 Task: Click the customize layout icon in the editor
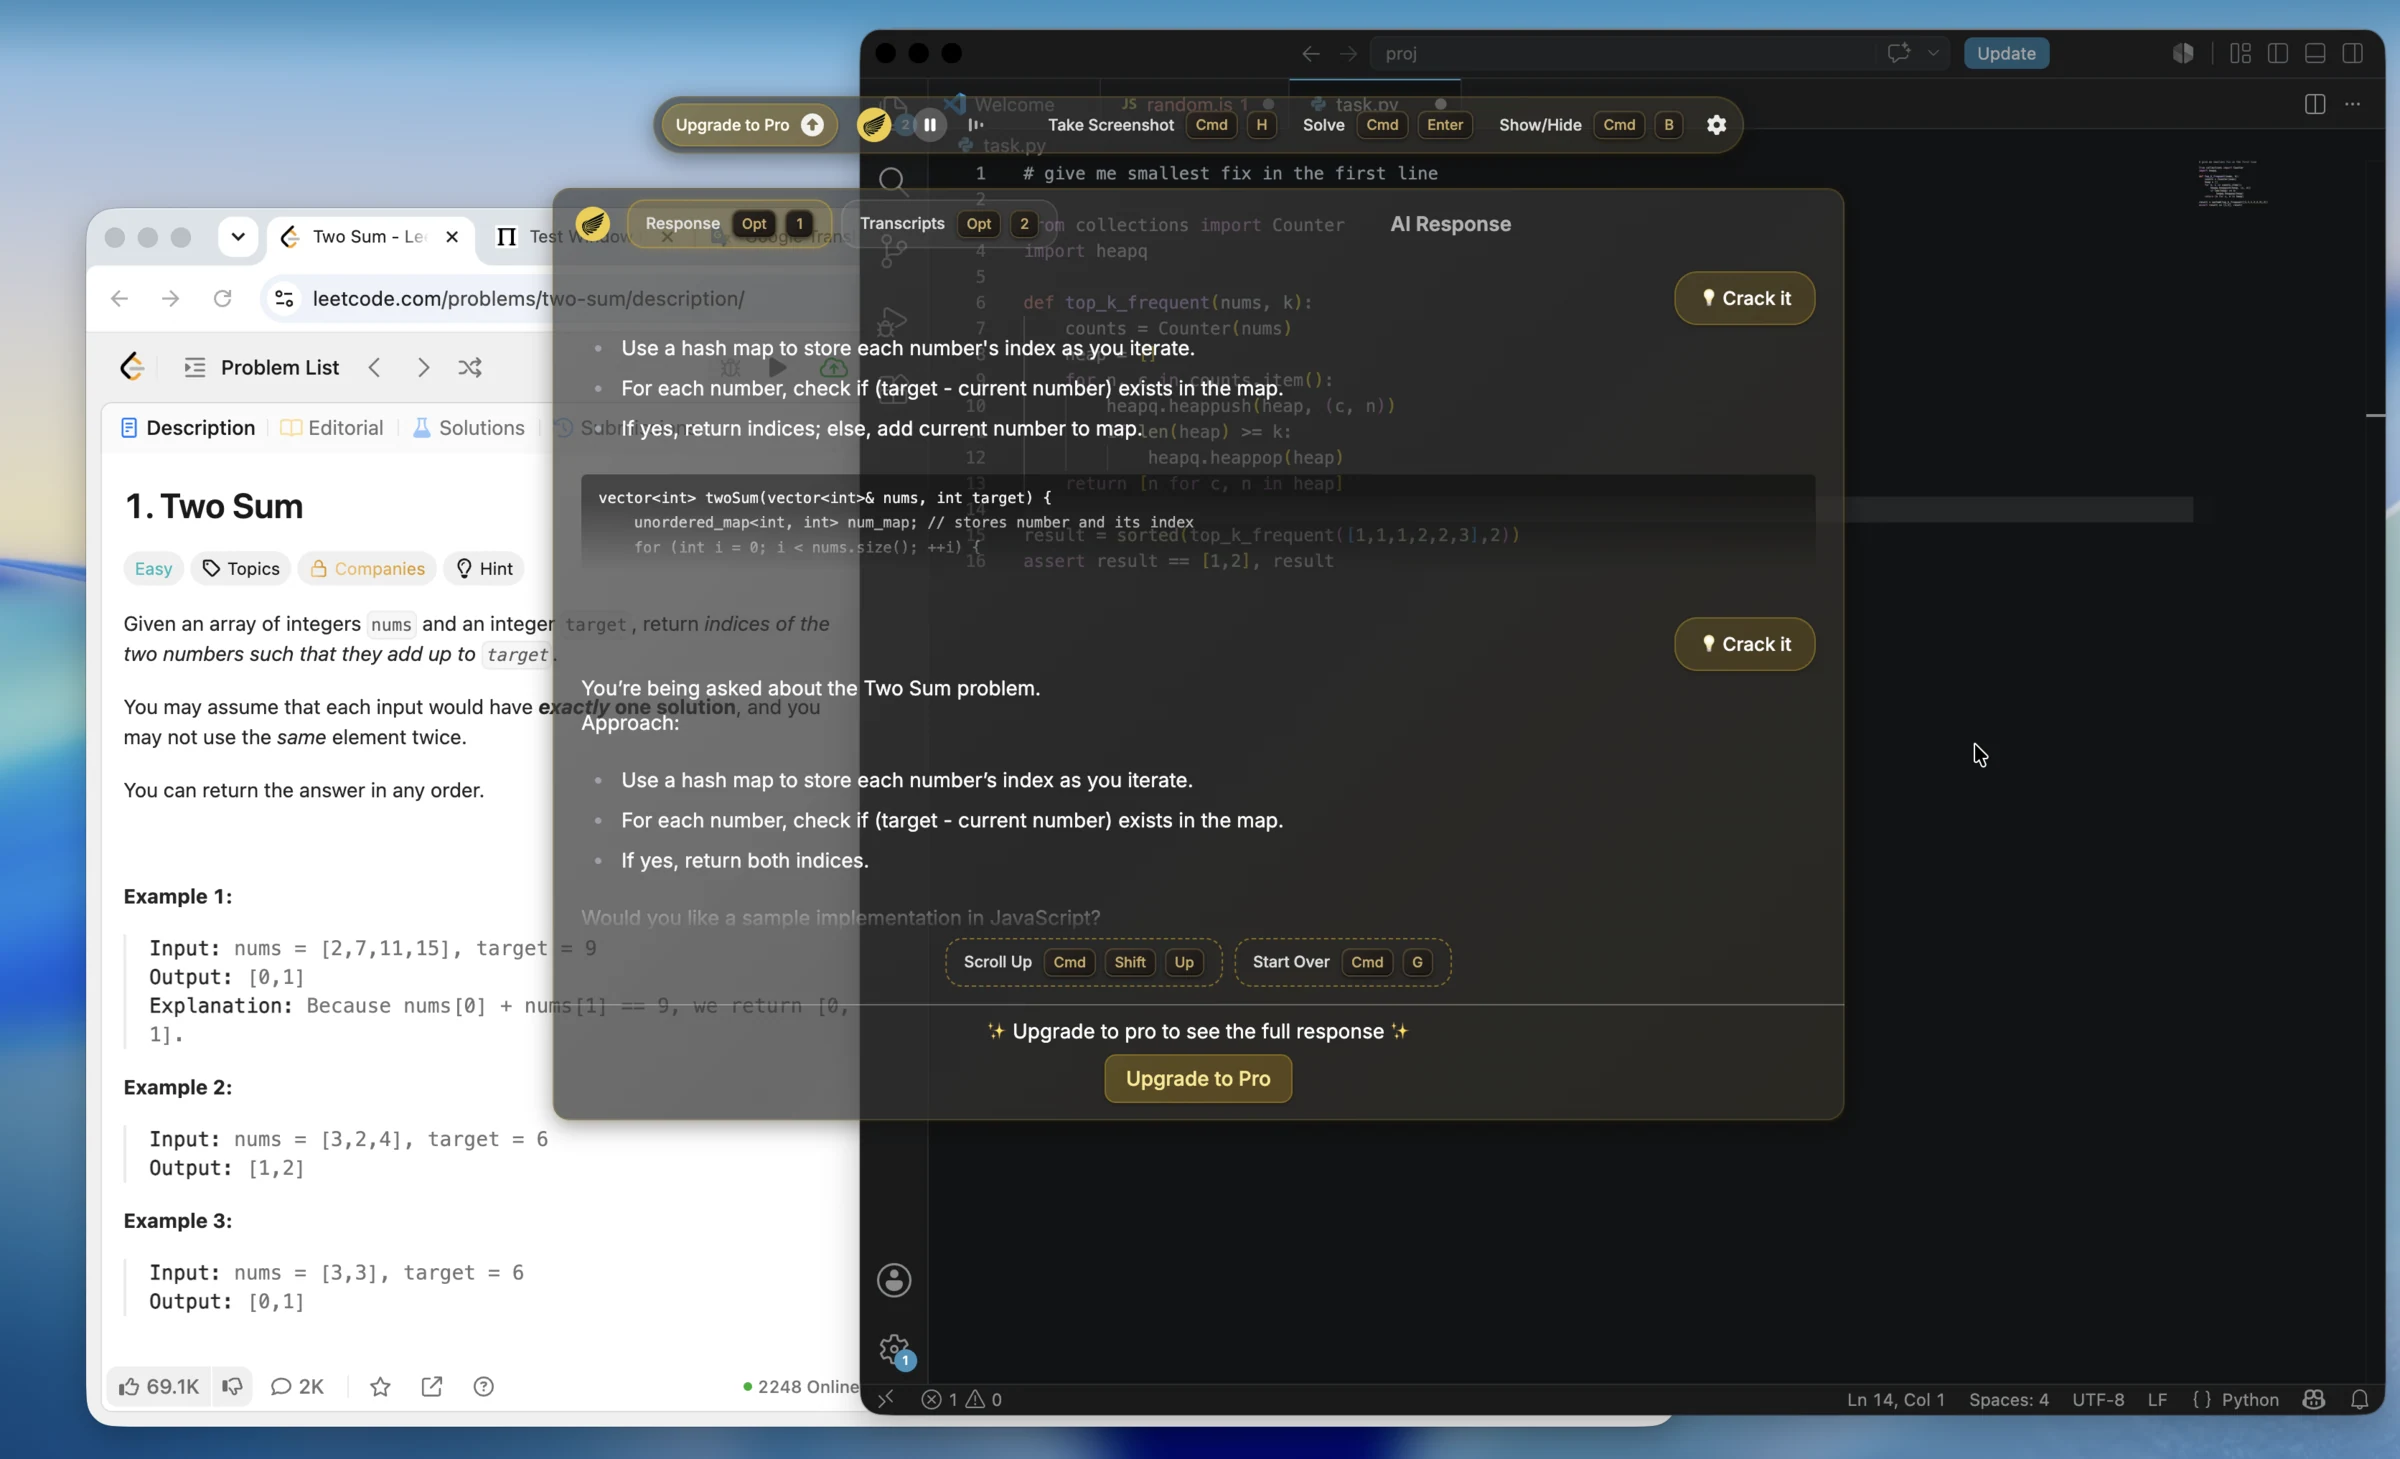[2240, 53]
